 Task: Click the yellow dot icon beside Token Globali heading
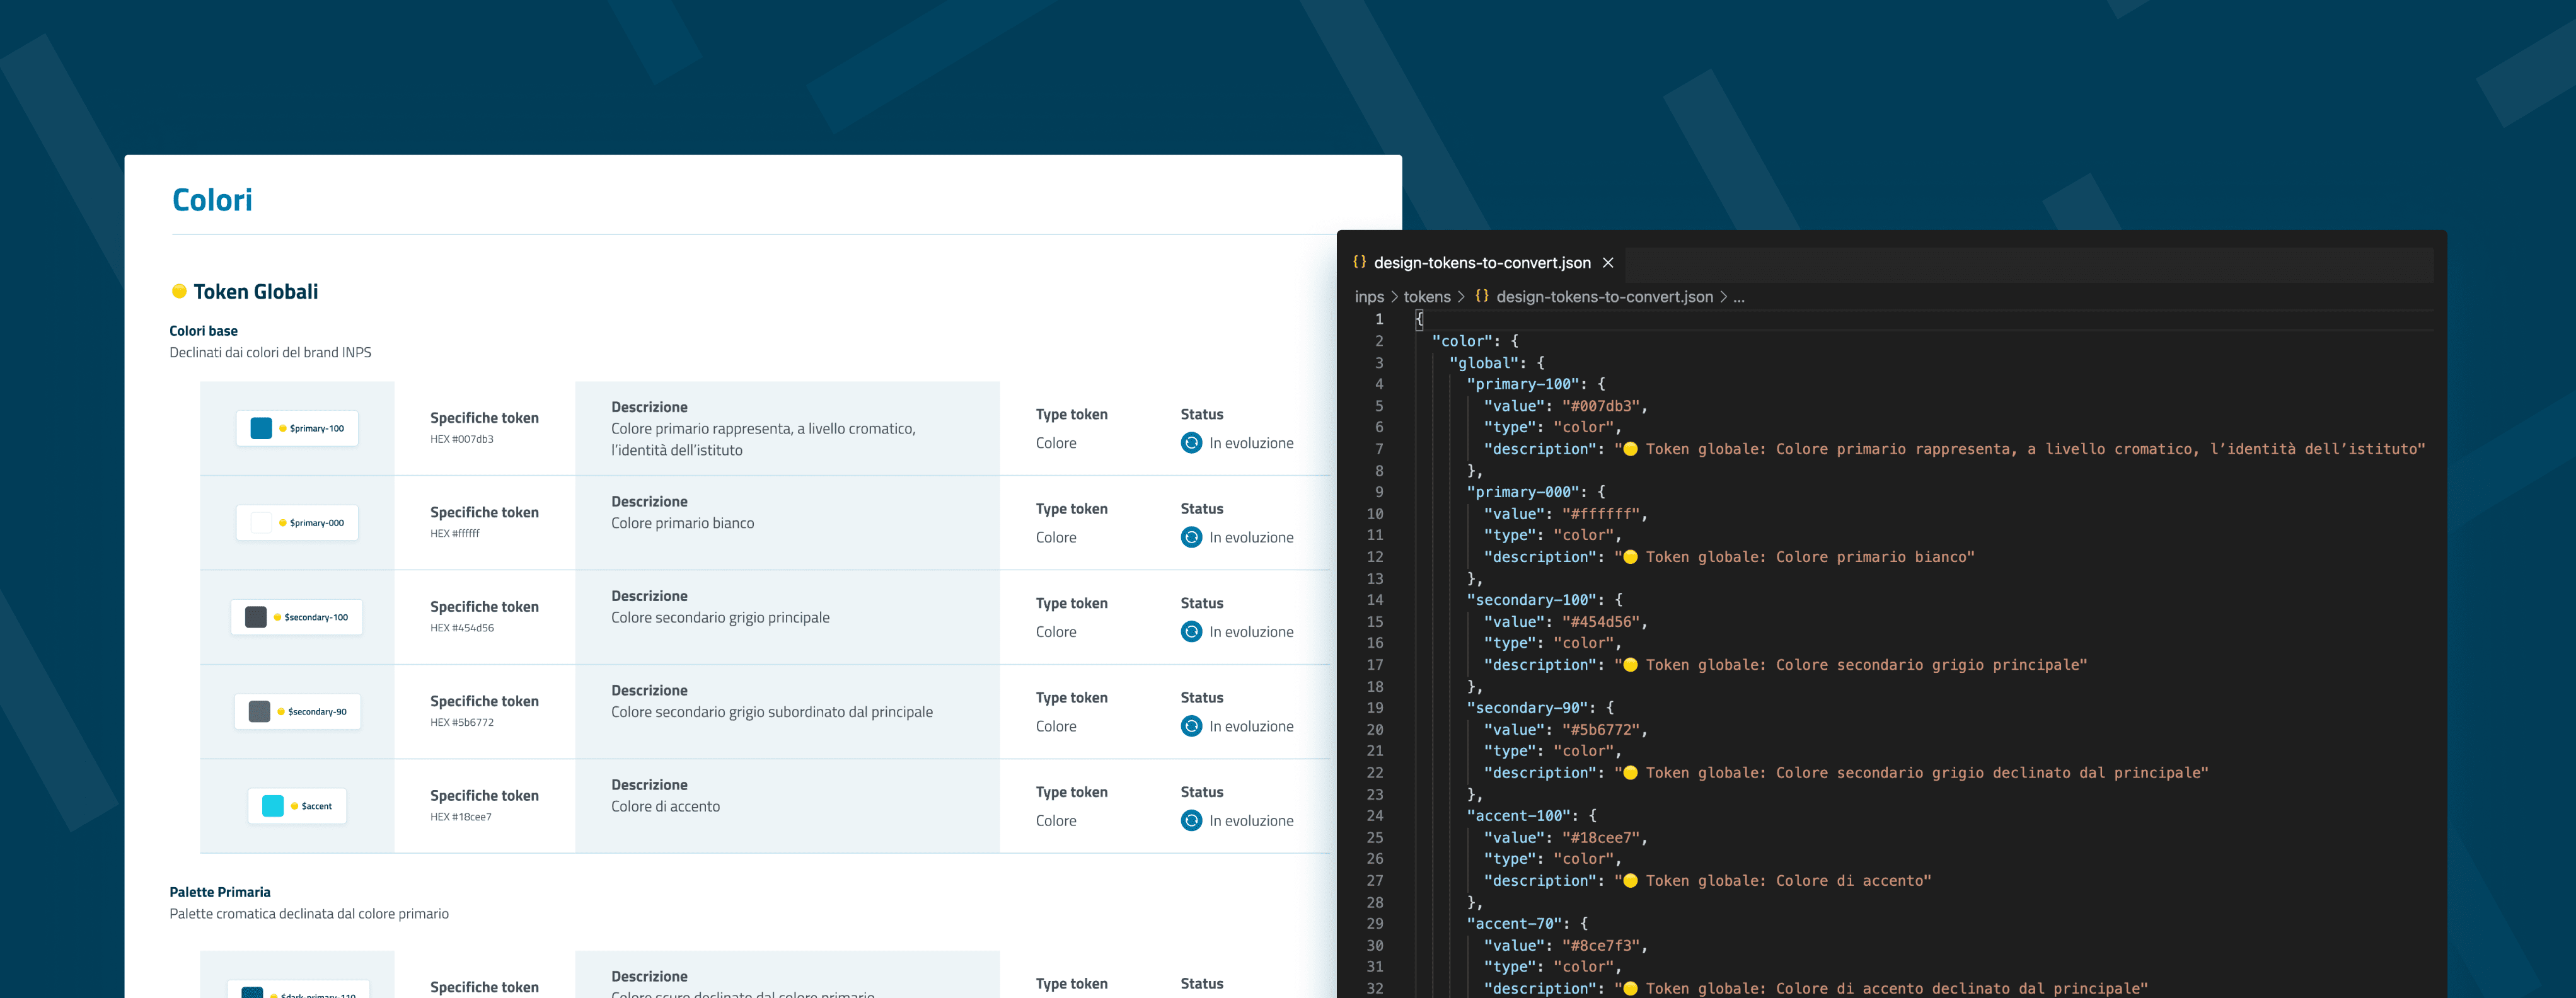[x=179, y=291]
